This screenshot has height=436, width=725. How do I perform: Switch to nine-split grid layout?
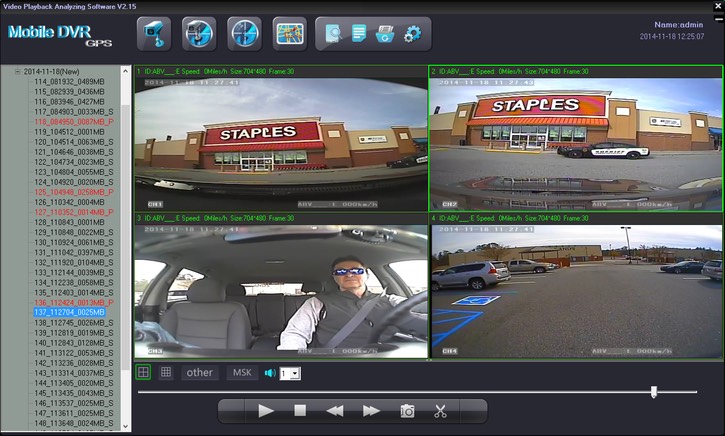(x=166, y=372)
